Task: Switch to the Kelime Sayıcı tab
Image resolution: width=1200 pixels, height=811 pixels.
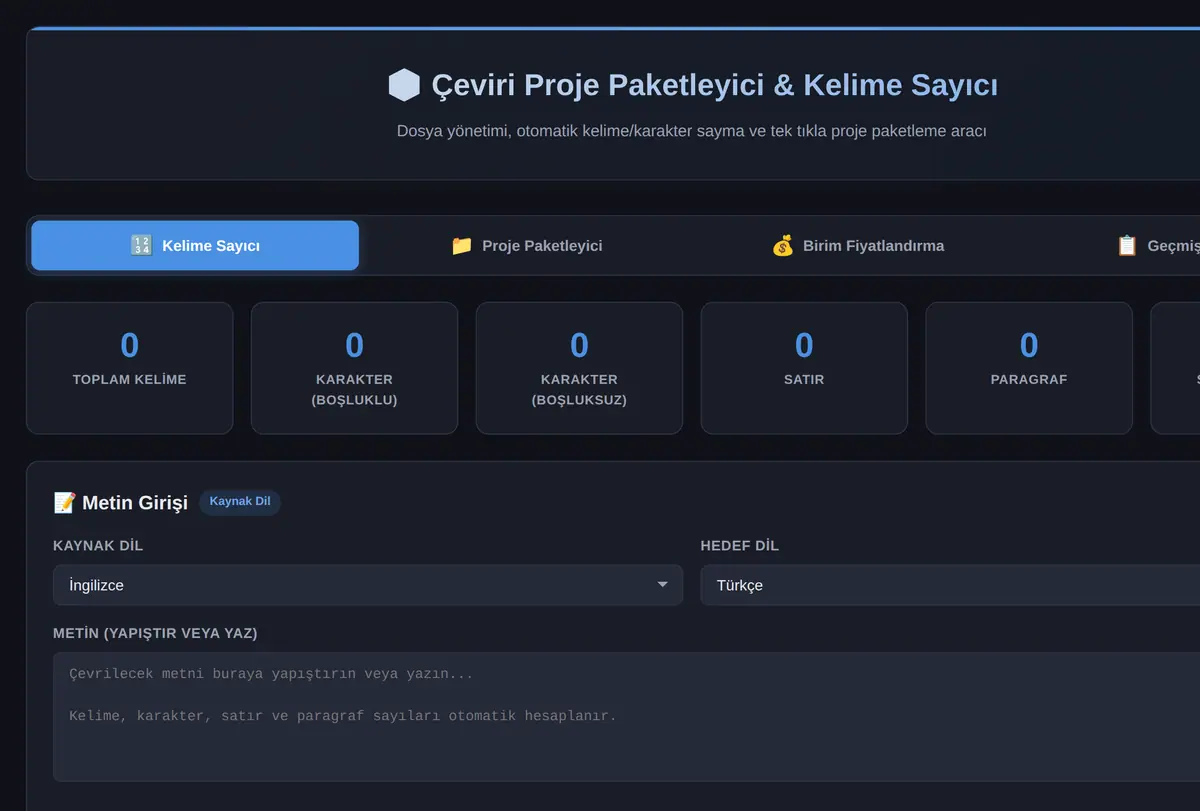Action: pos(195,246)
